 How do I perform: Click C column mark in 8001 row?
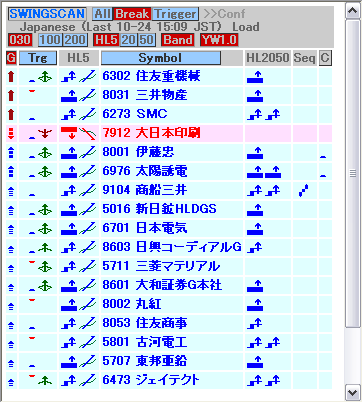point(323,157)
